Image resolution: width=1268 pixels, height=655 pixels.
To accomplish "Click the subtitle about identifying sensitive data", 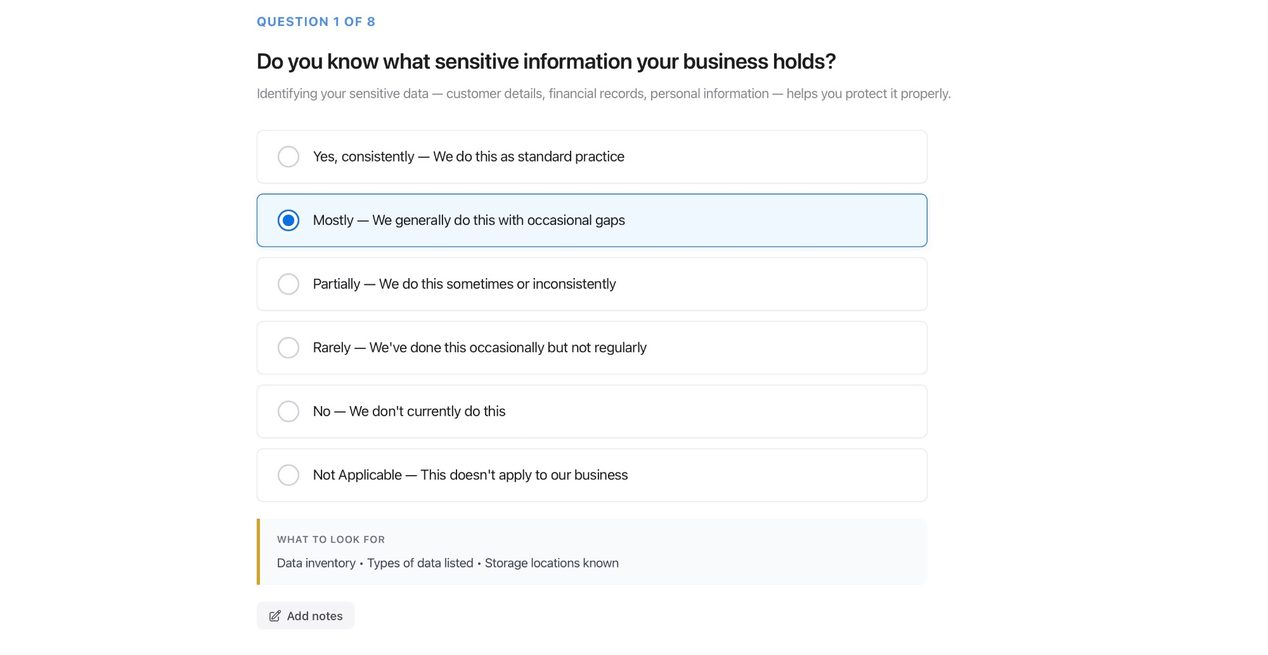I will tap(604, 91).
